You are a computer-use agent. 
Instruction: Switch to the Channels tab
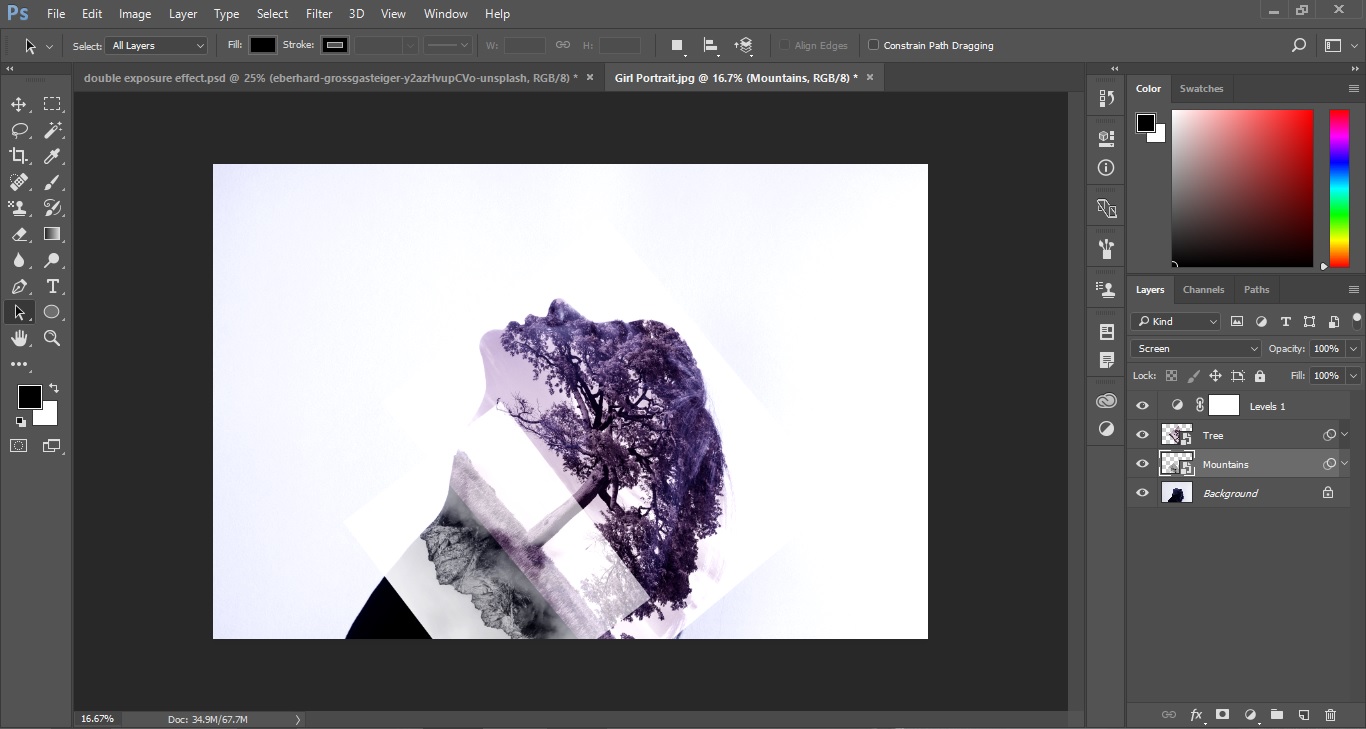tap(1203, 290)
